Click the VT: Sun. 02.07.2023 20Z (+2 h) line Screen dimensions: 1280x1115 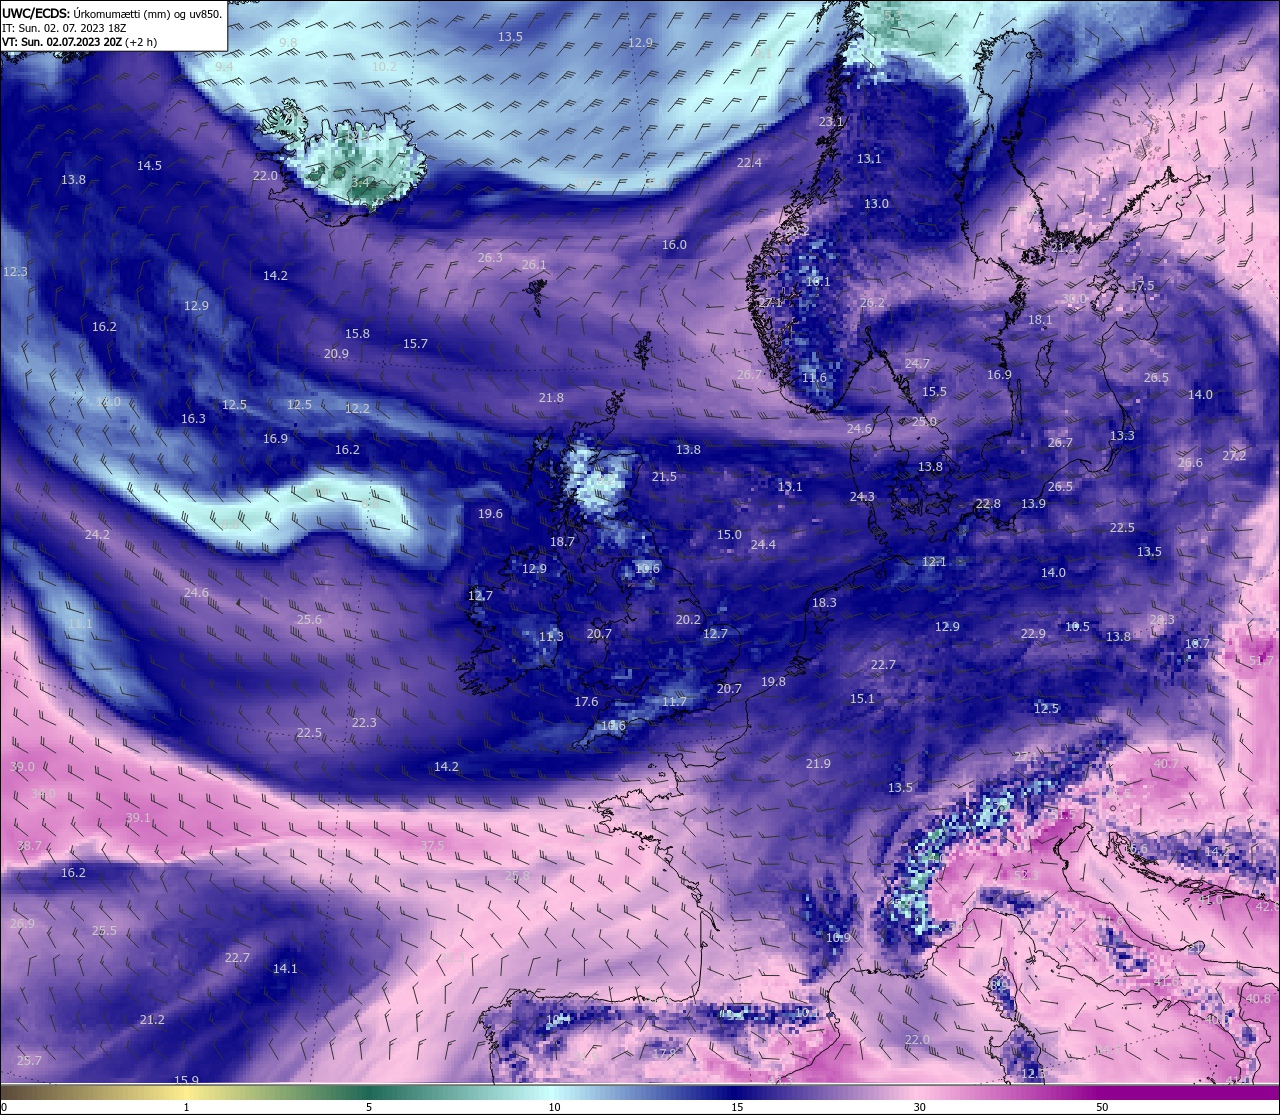79,42
